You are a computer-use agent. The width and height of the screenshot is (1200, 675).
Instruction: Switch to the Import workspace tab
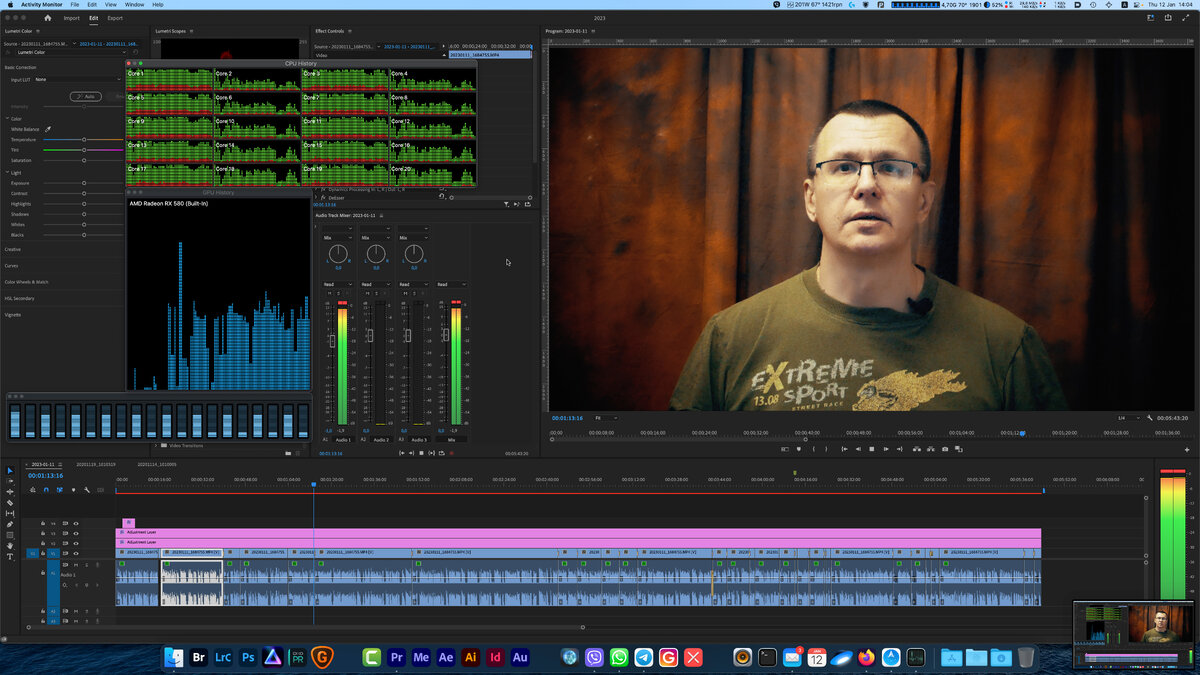pyautogui.click(x=72, y=18)
